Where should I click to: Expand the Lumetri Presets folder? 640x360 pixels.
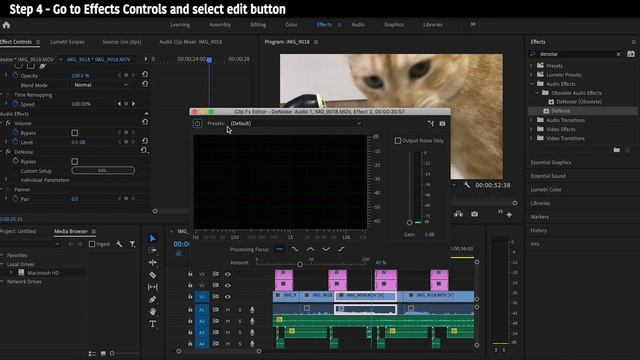[x=531, y=75]
